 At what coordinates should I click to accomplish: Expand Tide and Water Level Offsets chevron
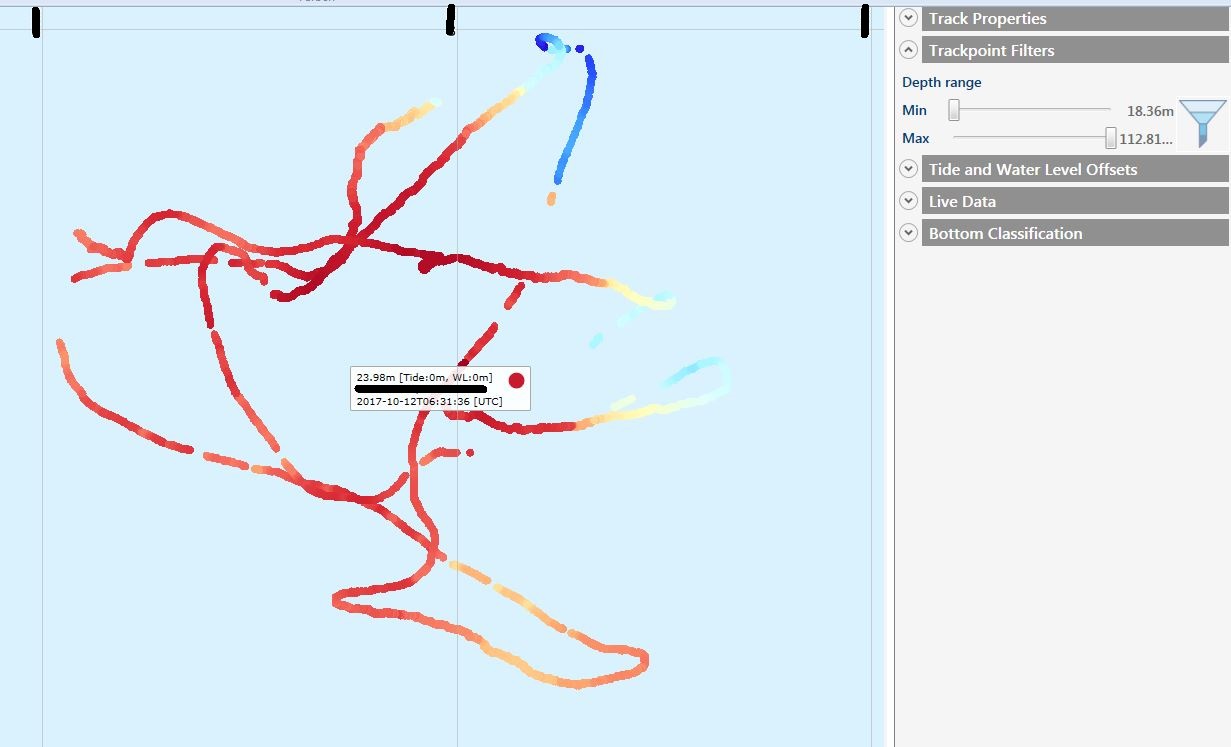(908, 169)
